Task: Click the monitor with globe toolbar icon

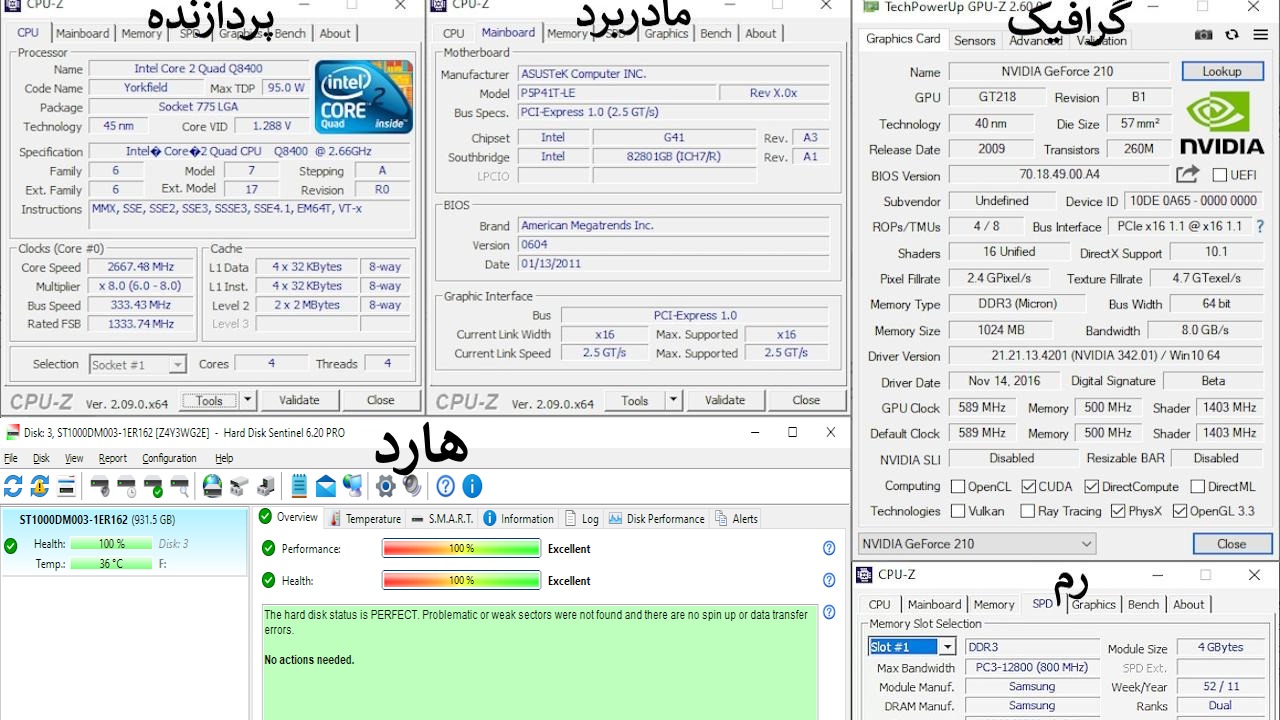Action: click(352, 487)
